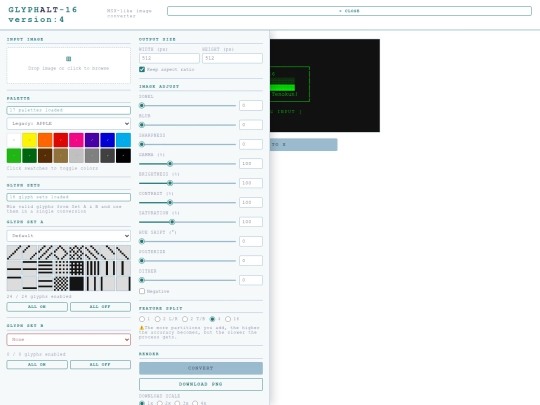Viewport: 540px width, 405px height.
Task: Select feature split option 1
Action: (142, 319)
